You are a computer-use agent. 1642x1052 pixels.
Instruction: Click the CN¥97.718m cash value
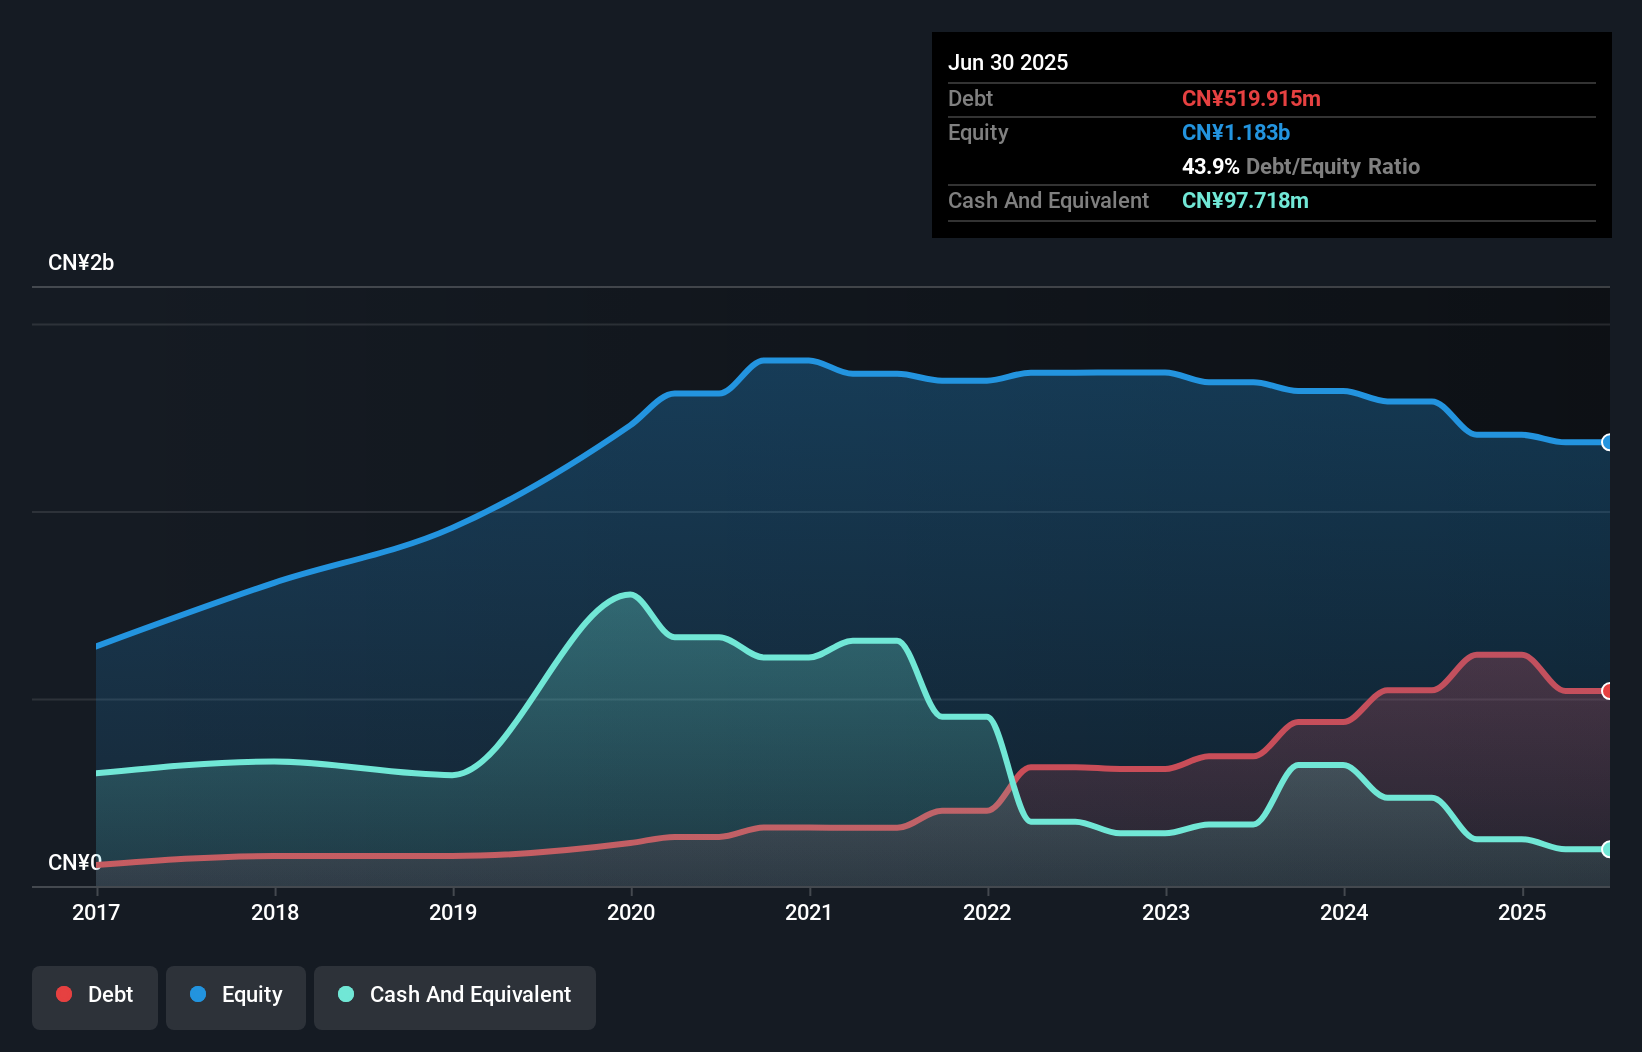[1244, 201]
